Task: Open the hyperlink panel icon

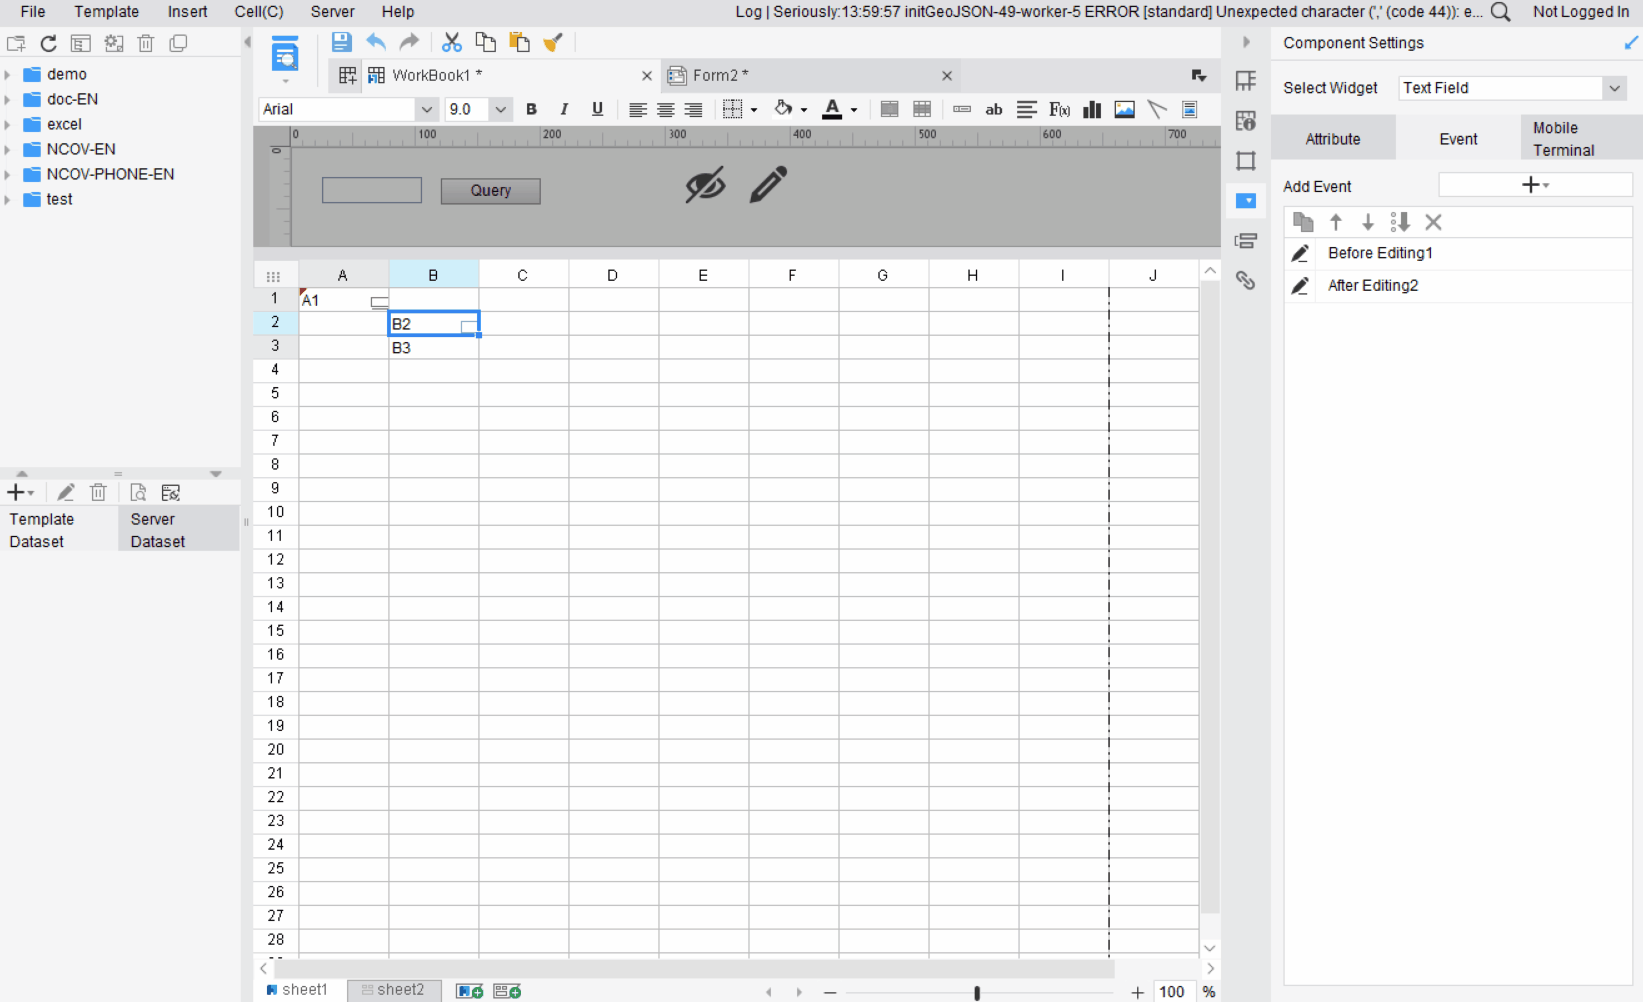Action: pos(1245,280)
